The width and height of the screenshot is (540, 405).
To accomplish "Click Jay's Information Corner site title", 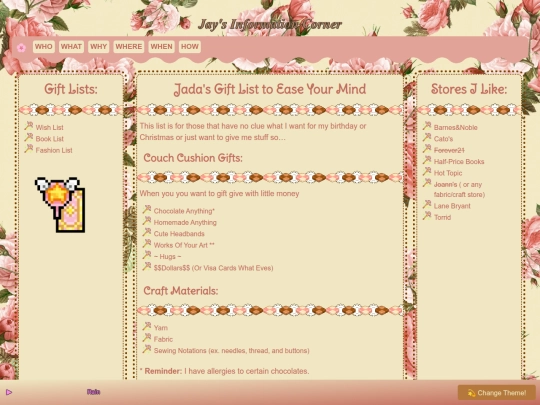I will tap(270, 24).
